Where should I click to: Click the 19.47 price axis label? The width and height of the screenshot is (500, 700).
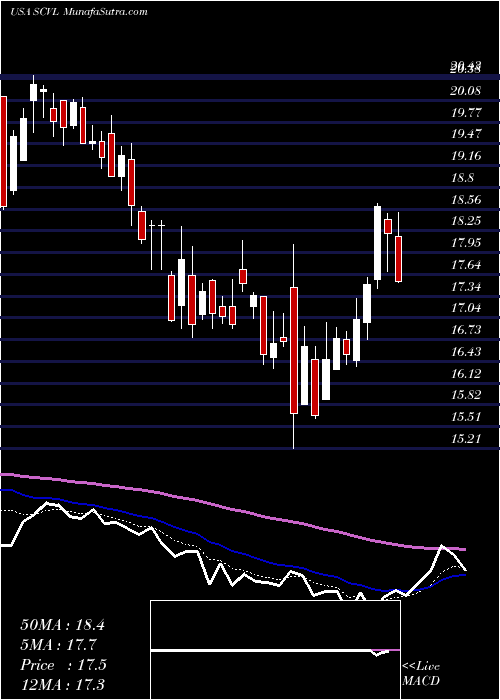tap(466, 134)
